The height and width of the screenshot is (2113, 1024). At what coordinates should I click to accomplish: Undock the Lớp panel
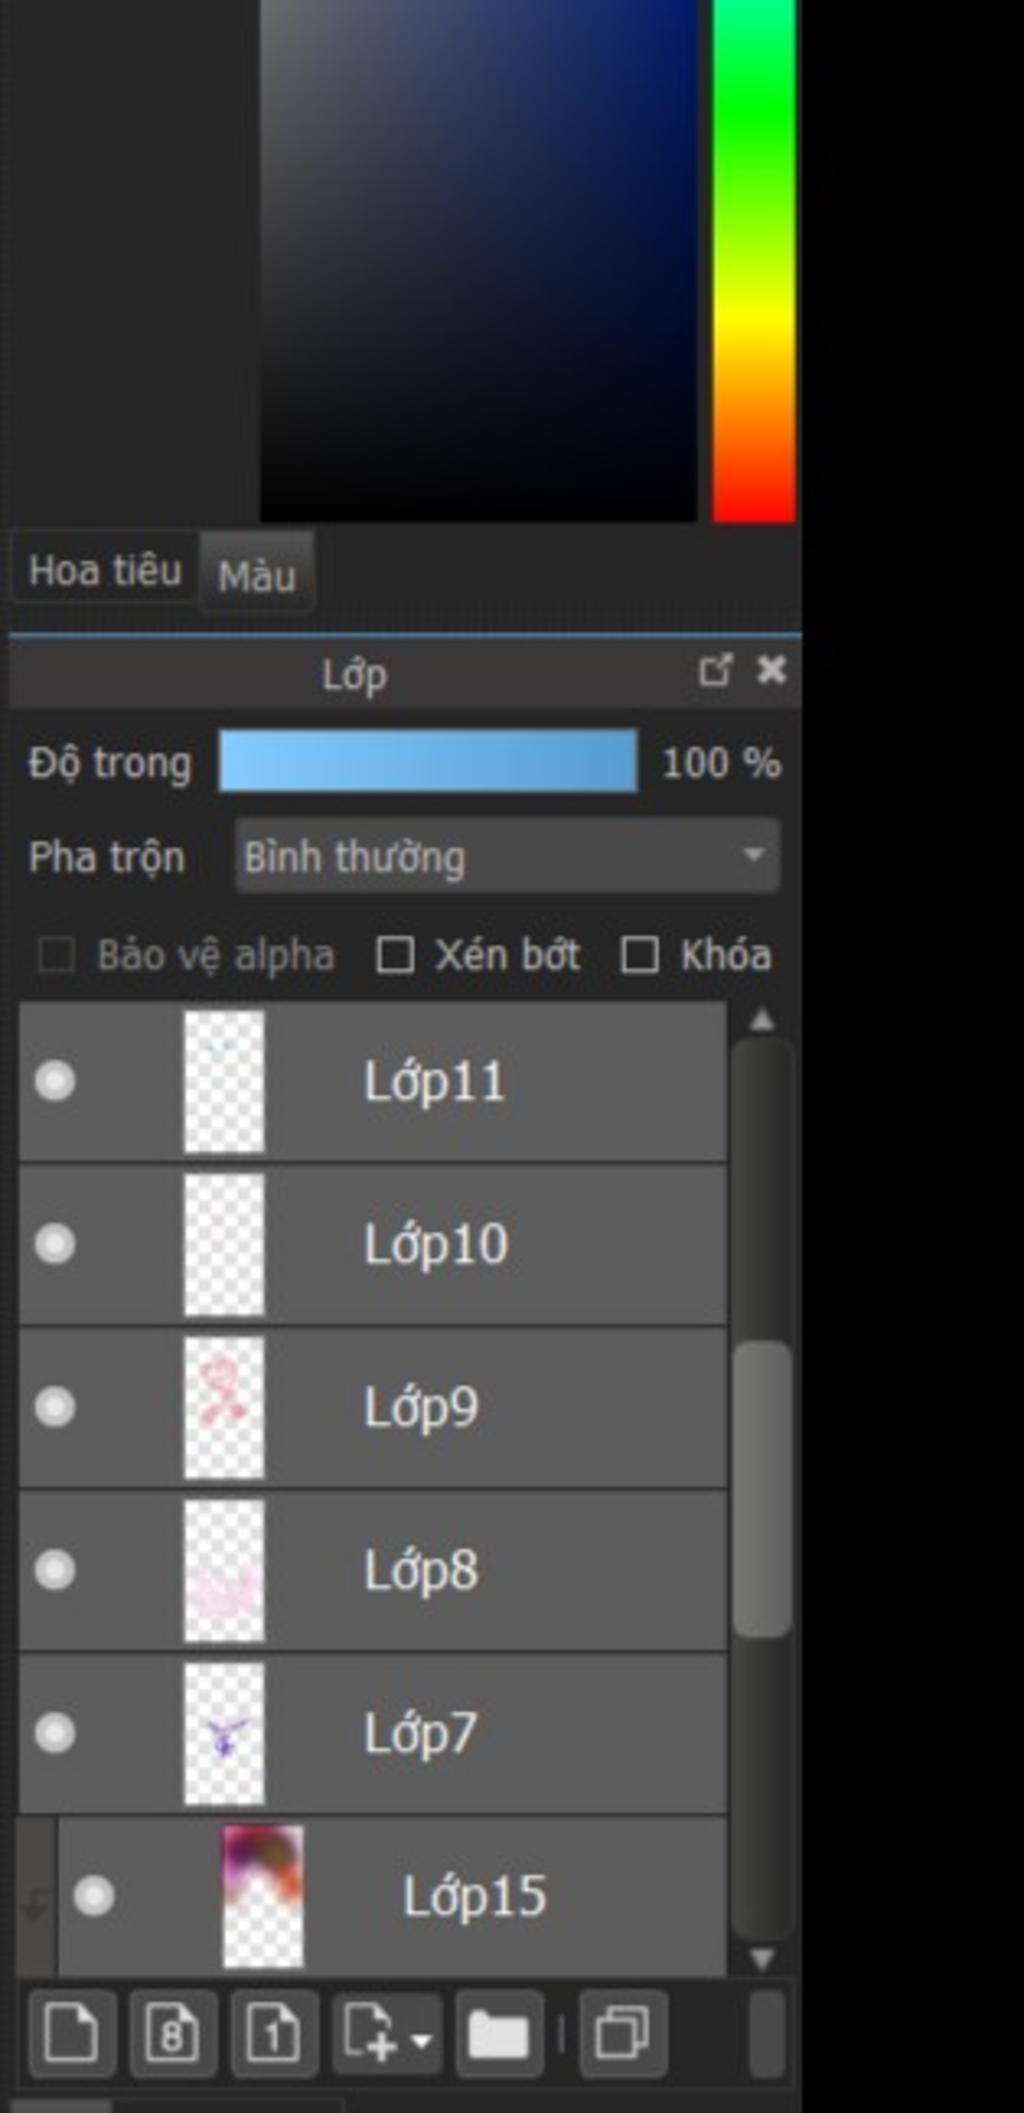coord(715,670)
